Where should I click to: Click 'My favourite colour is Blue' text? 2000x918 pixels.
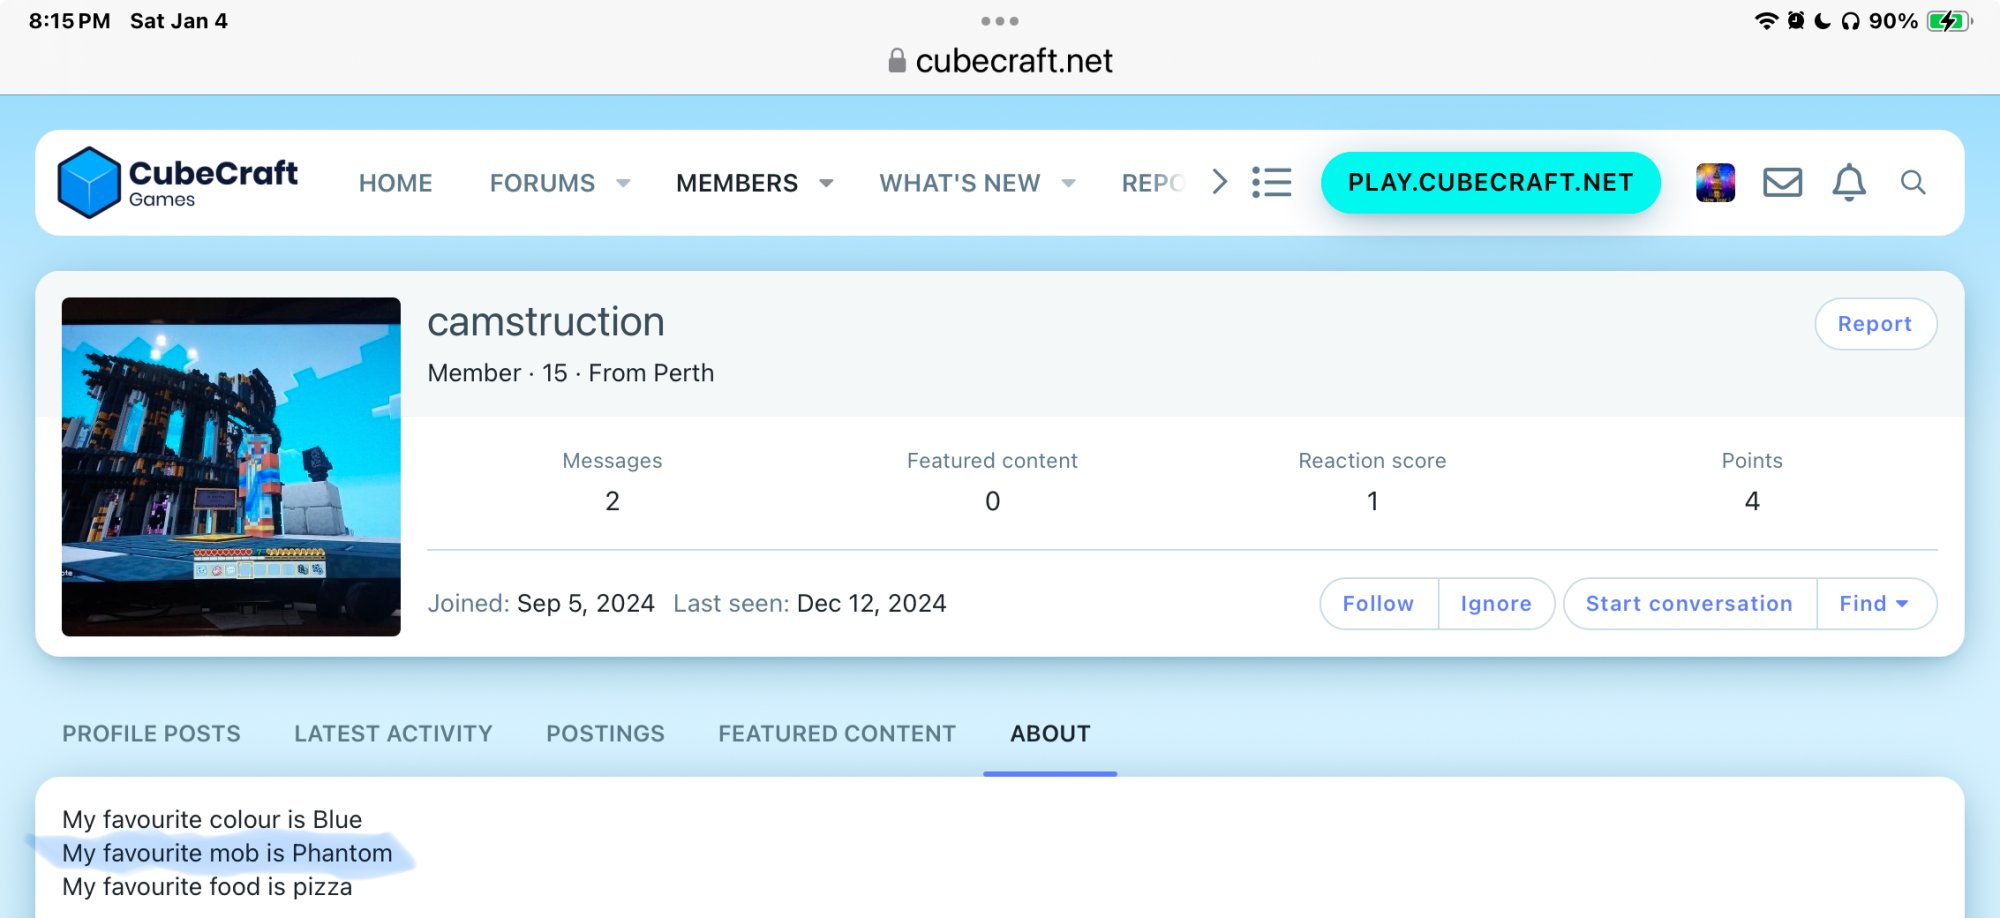212,820
